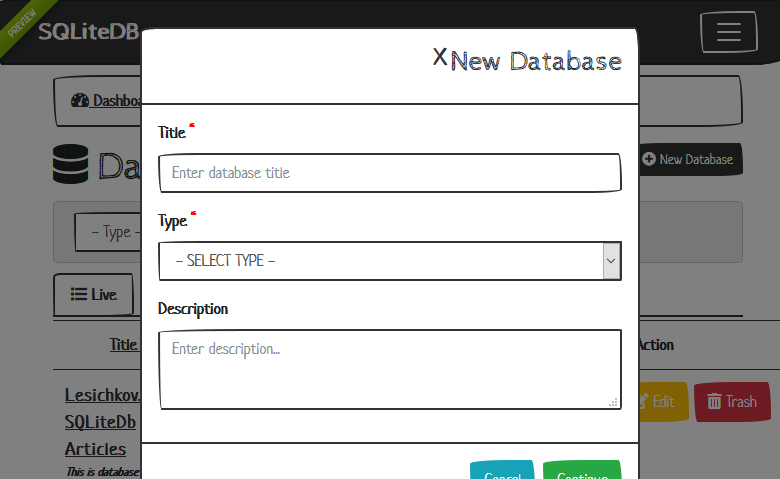Expand the SELECT TYPE dropdown arrow
Screen dimensions: 780x479
611,261
